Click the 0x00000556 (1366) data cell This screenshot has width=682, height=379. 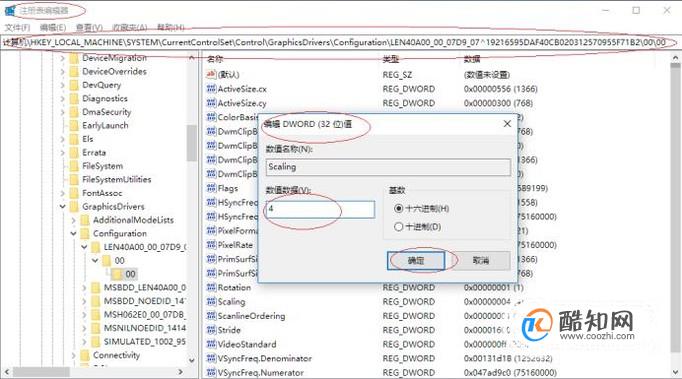coord(501,89)
